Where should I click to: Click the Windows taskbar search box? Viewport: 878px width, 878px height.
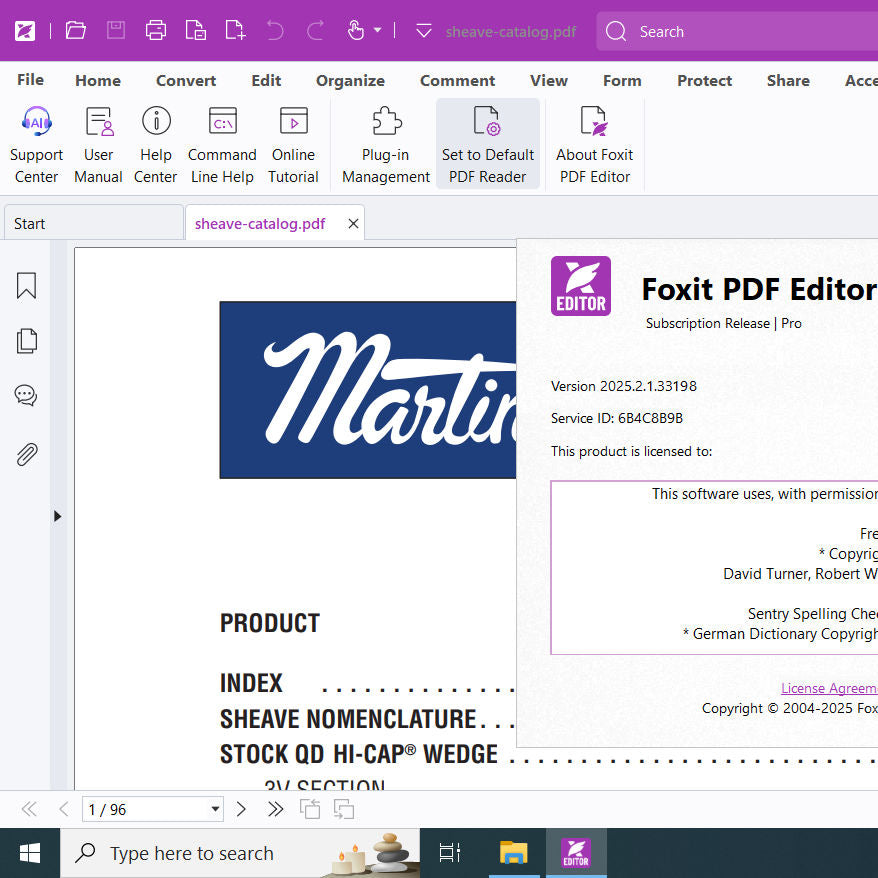pyautogui.click(x=240, y=853)
